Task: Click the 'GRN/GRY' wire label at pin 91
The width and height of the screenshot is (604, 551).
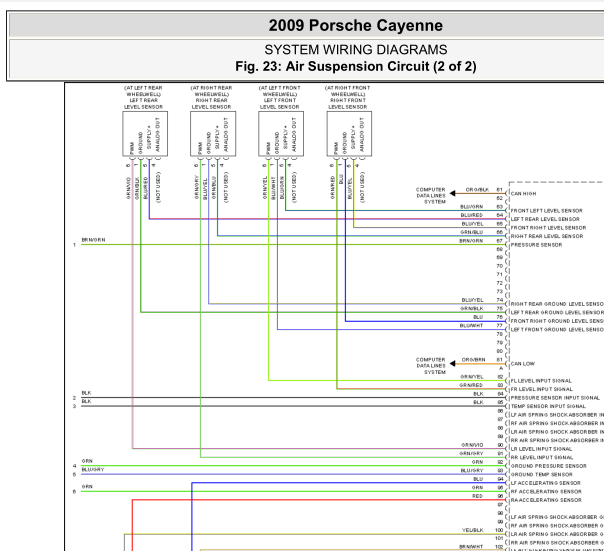Action: pos(471,454)
